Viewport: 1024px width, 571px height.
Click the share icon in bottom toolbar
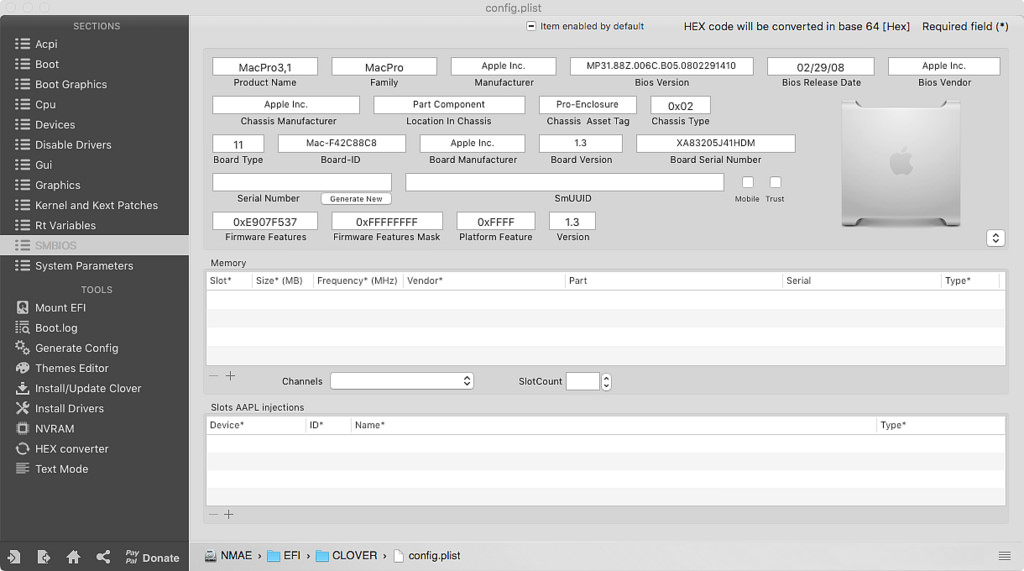[103, 557]
